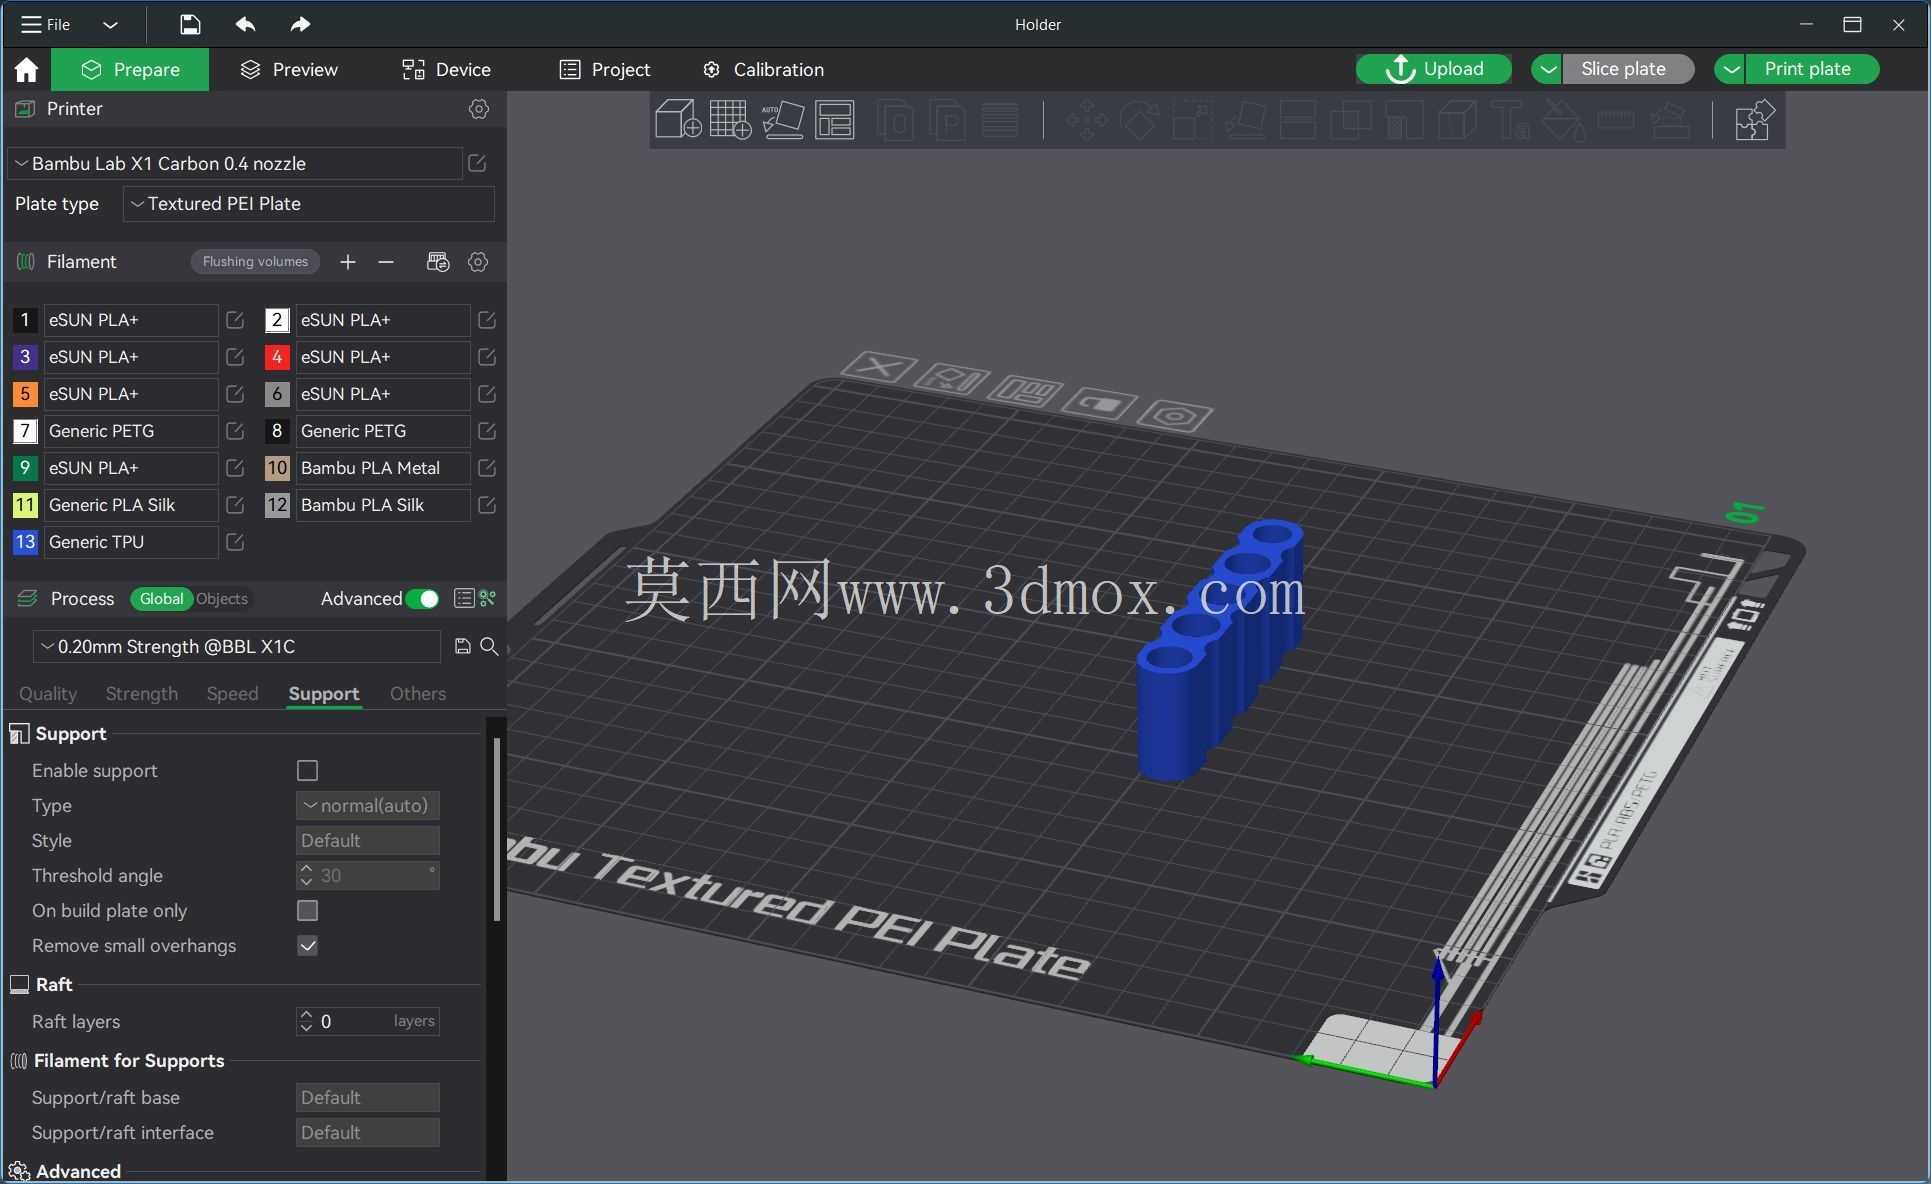Select the Move tool icon
Viewport: 1931px width, 1184px height.
tap(1086, 120)
